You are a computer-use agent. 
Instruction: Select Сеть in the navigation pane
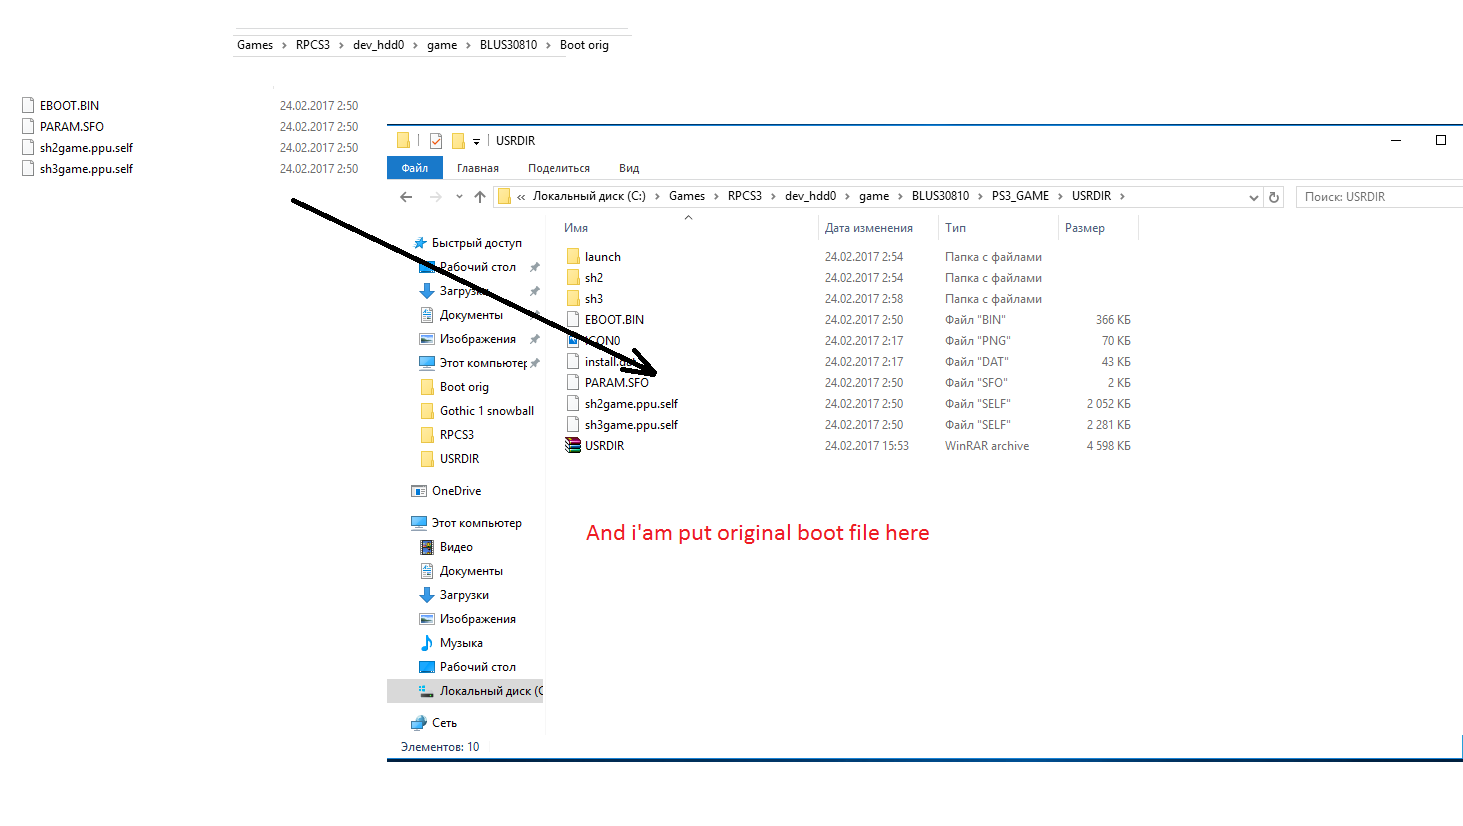coord(444,723)
